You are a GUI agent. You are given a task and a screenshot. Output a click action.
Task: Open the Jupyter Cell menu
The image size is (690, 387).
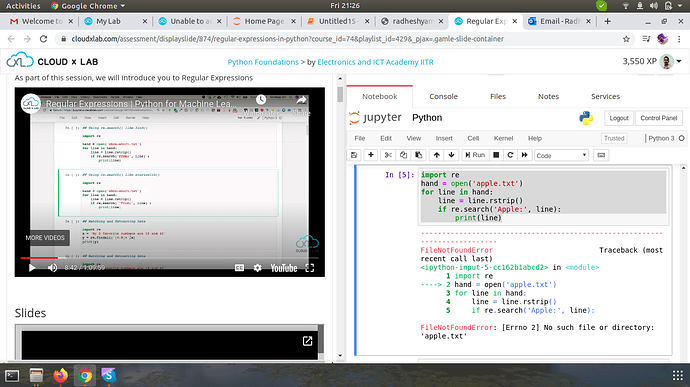point(473,138)
